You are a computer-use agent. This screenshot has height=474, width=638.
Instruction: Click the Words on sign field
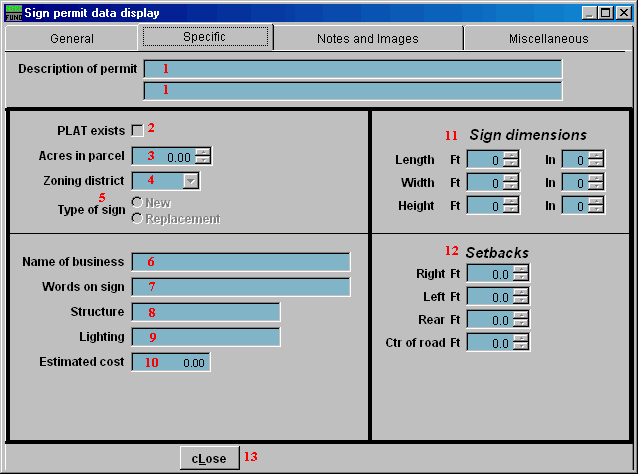point(240,287)
